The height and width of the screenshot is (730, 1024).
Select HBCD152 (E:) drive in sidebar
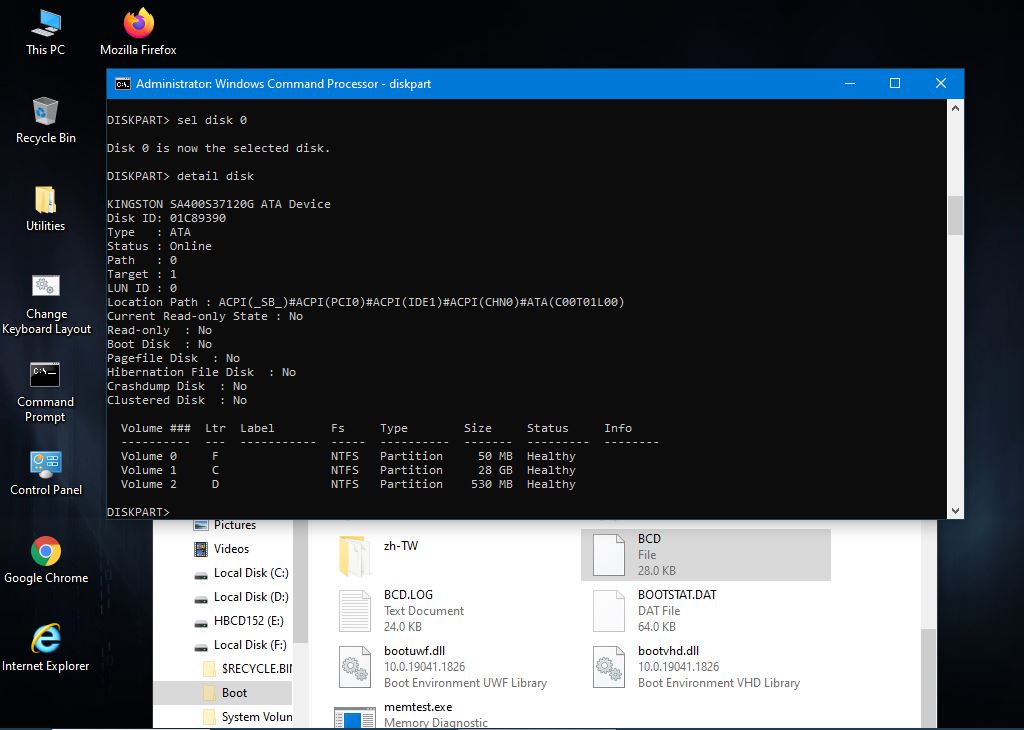coord(250,621)
